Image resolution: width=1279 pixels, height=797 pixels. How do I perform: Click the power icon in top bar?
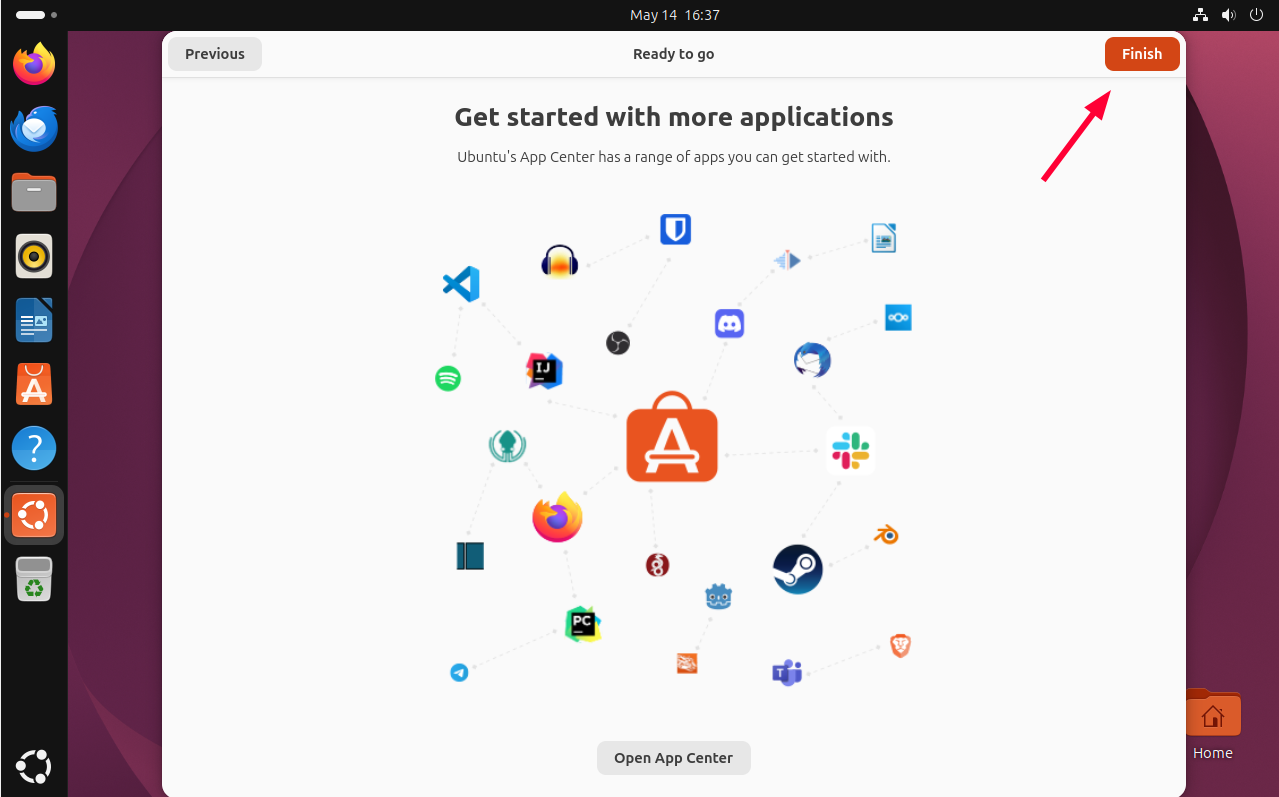(1257, 15)
